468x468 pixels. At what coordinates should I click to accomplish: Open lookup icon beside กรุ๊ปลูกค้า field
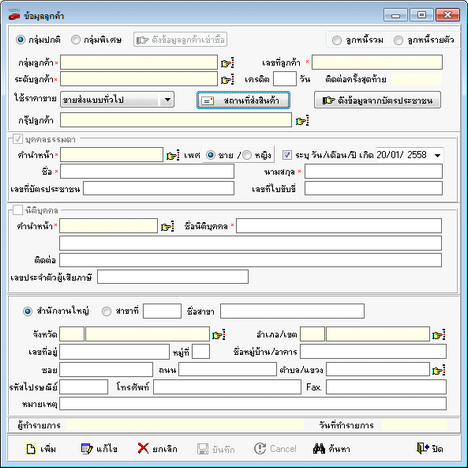point(302,120)
